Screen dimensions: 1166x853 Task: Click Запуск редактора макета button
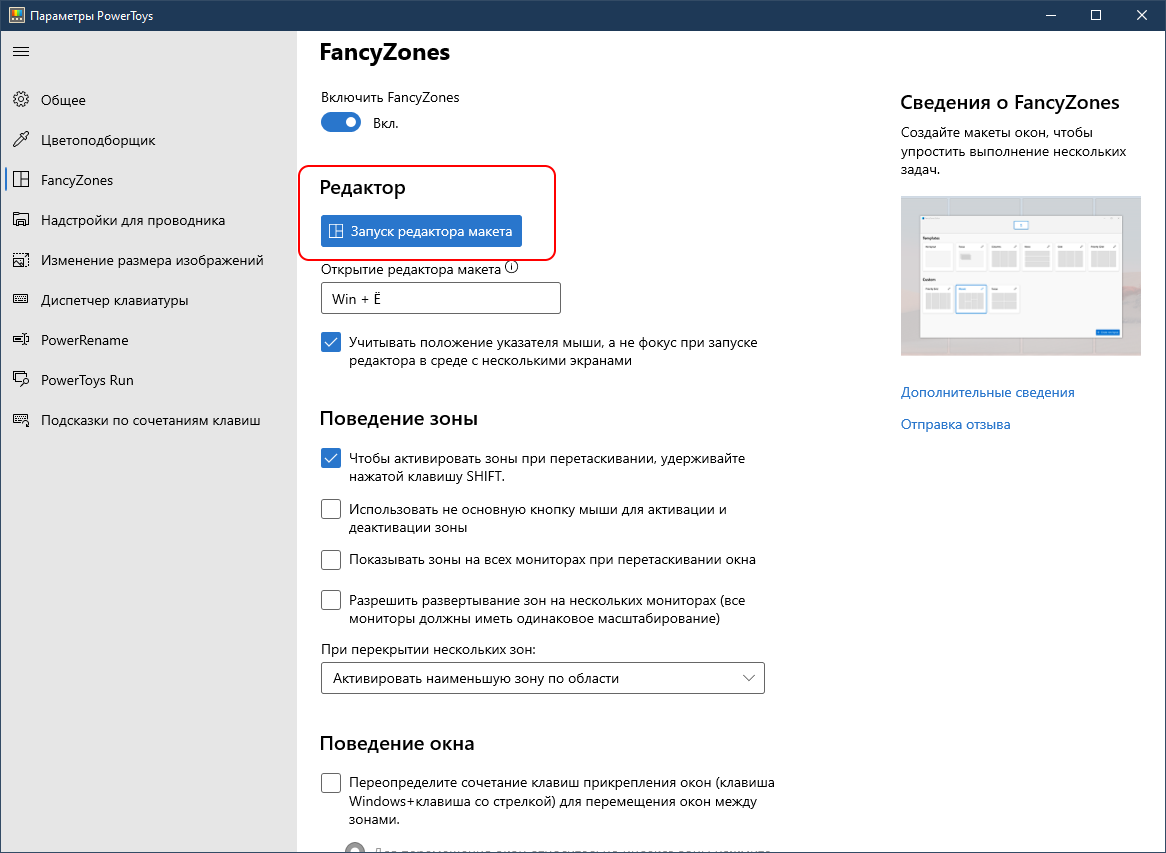(422, 231)
